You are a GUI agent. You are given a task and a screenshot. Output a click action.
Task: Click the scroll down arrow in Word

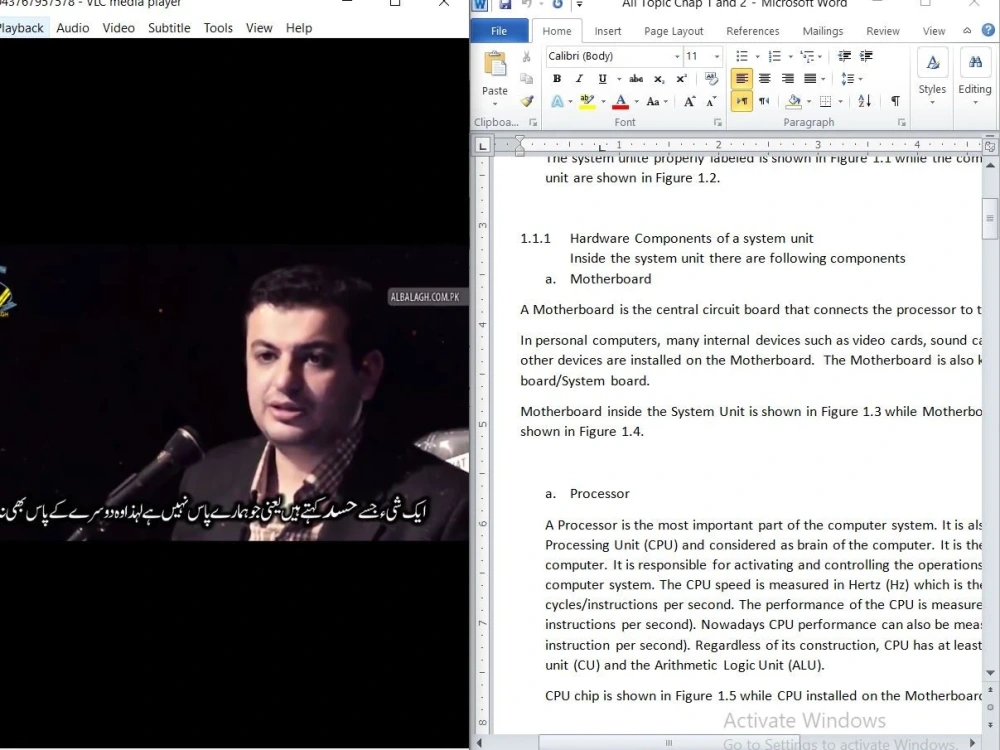[990, 673]
